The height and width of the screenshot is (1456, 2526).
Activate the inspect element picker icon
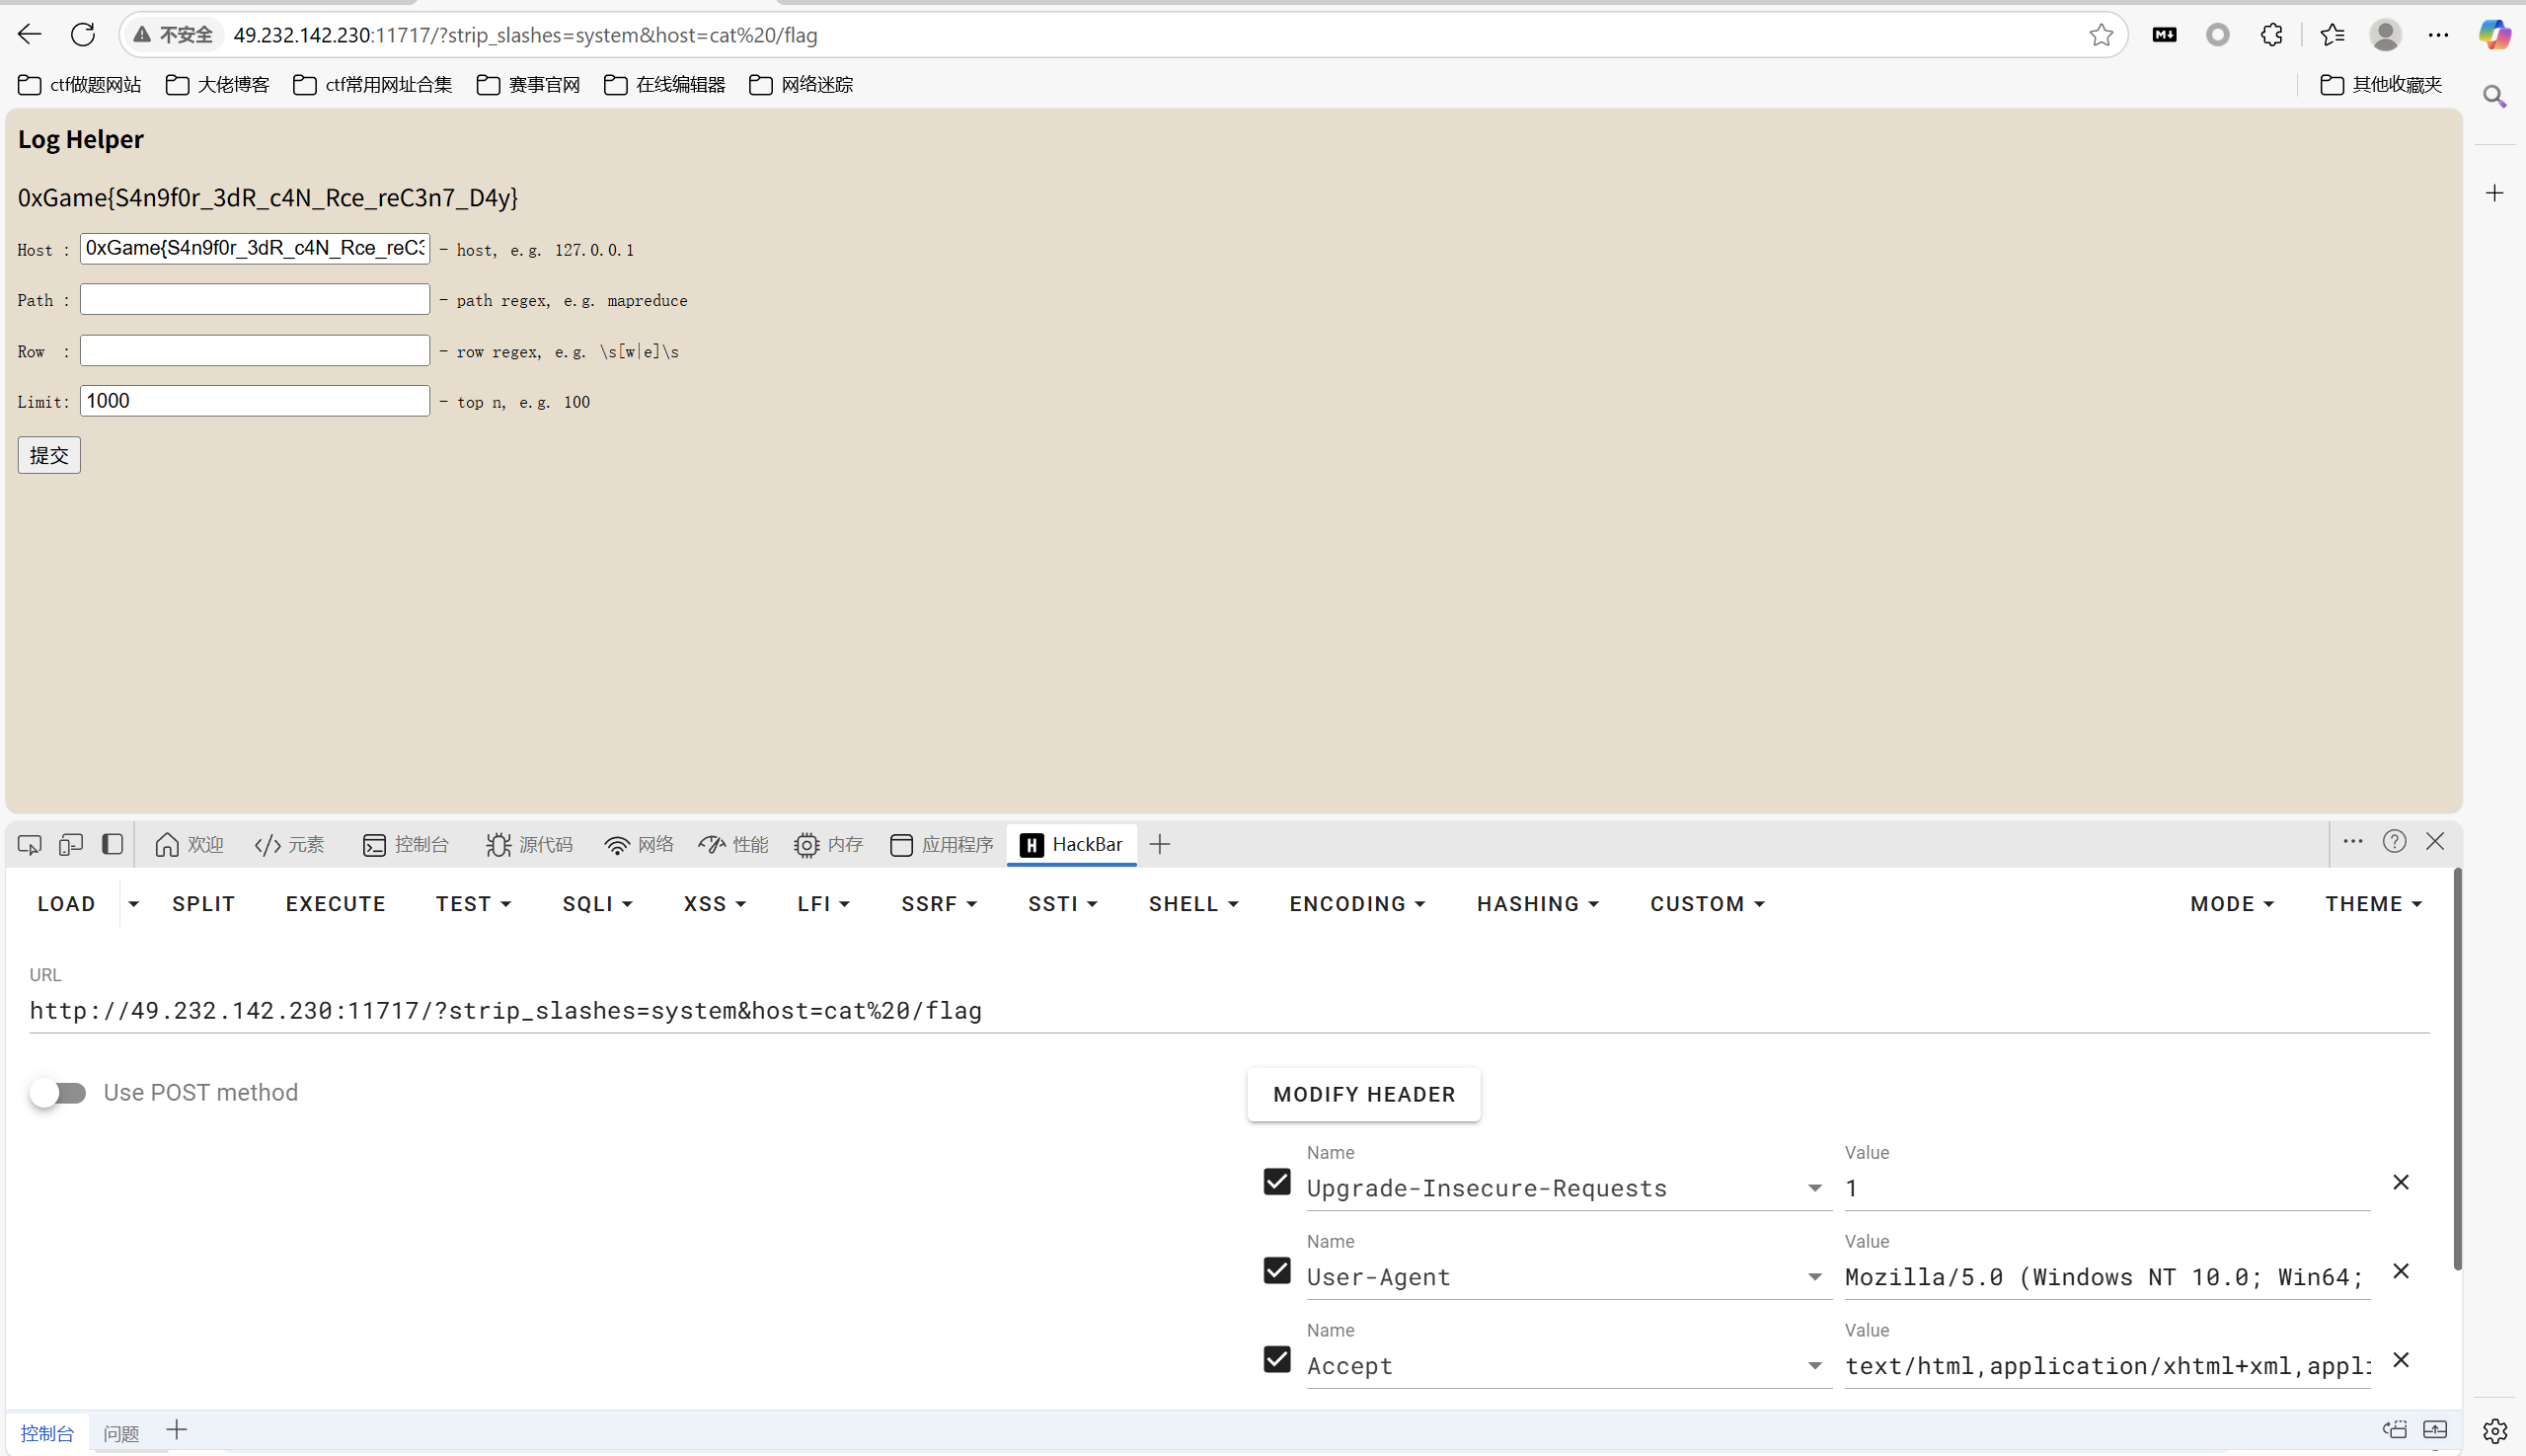pos(30,845)
